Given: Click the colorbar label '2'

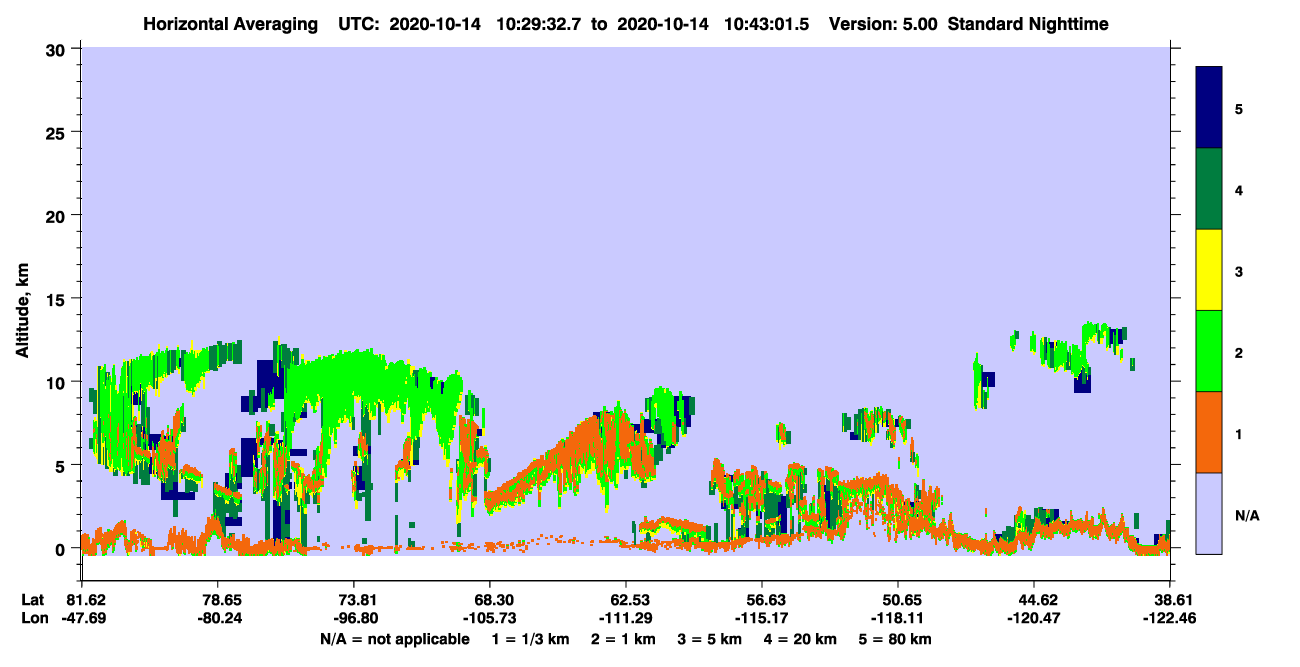Looking at the screenshot, I should point(1239,352).
